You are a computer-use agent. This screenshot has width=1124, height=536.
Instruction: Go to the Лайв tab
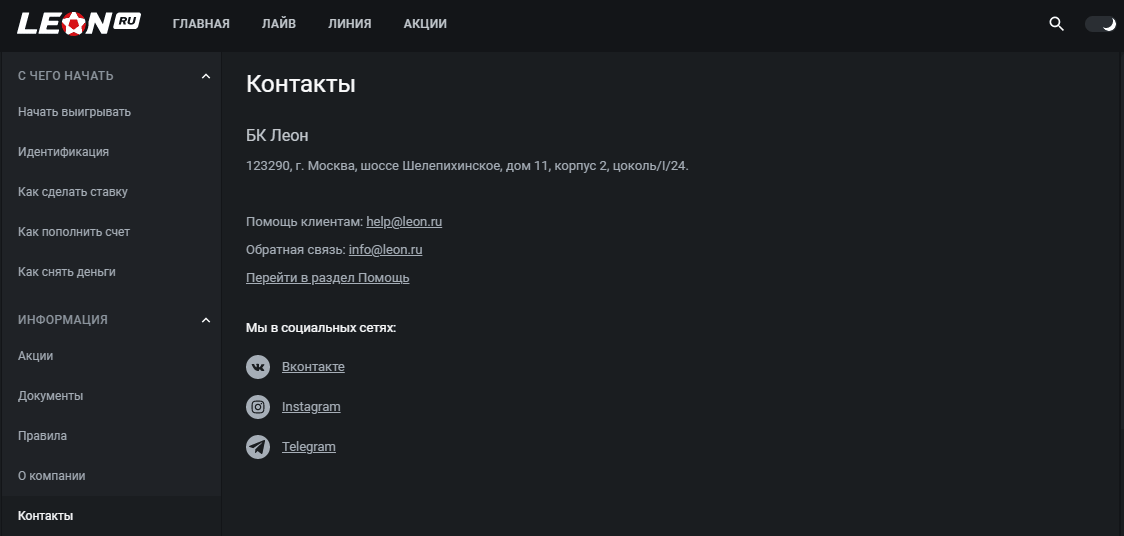click(x=279, y=24)
